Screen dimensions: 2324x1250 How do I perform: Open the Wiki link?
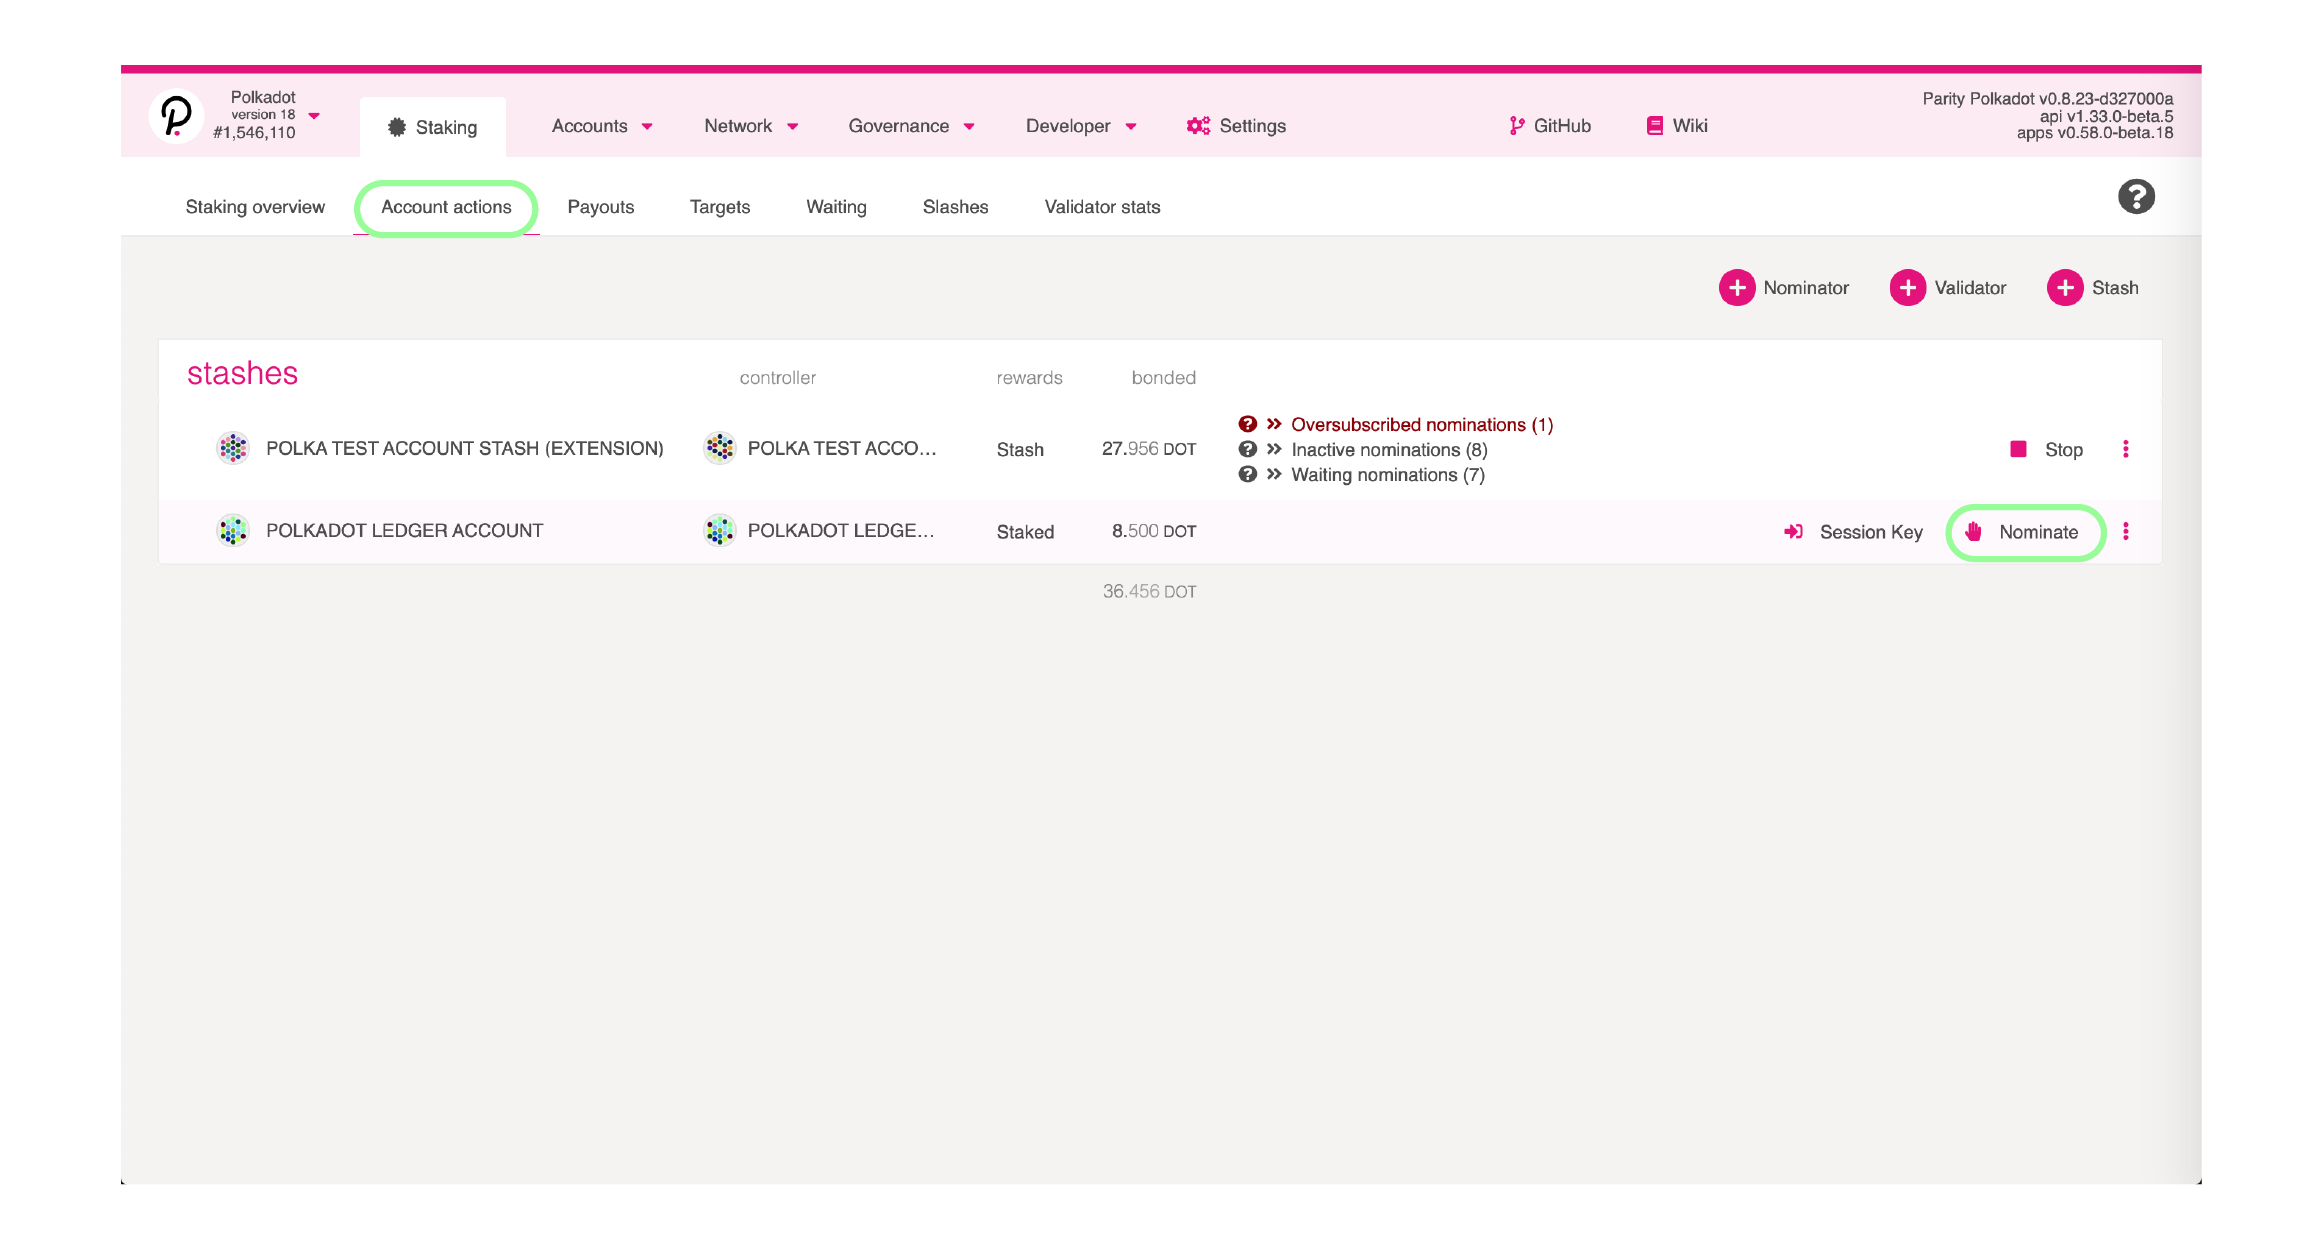tap(1690, 126)
